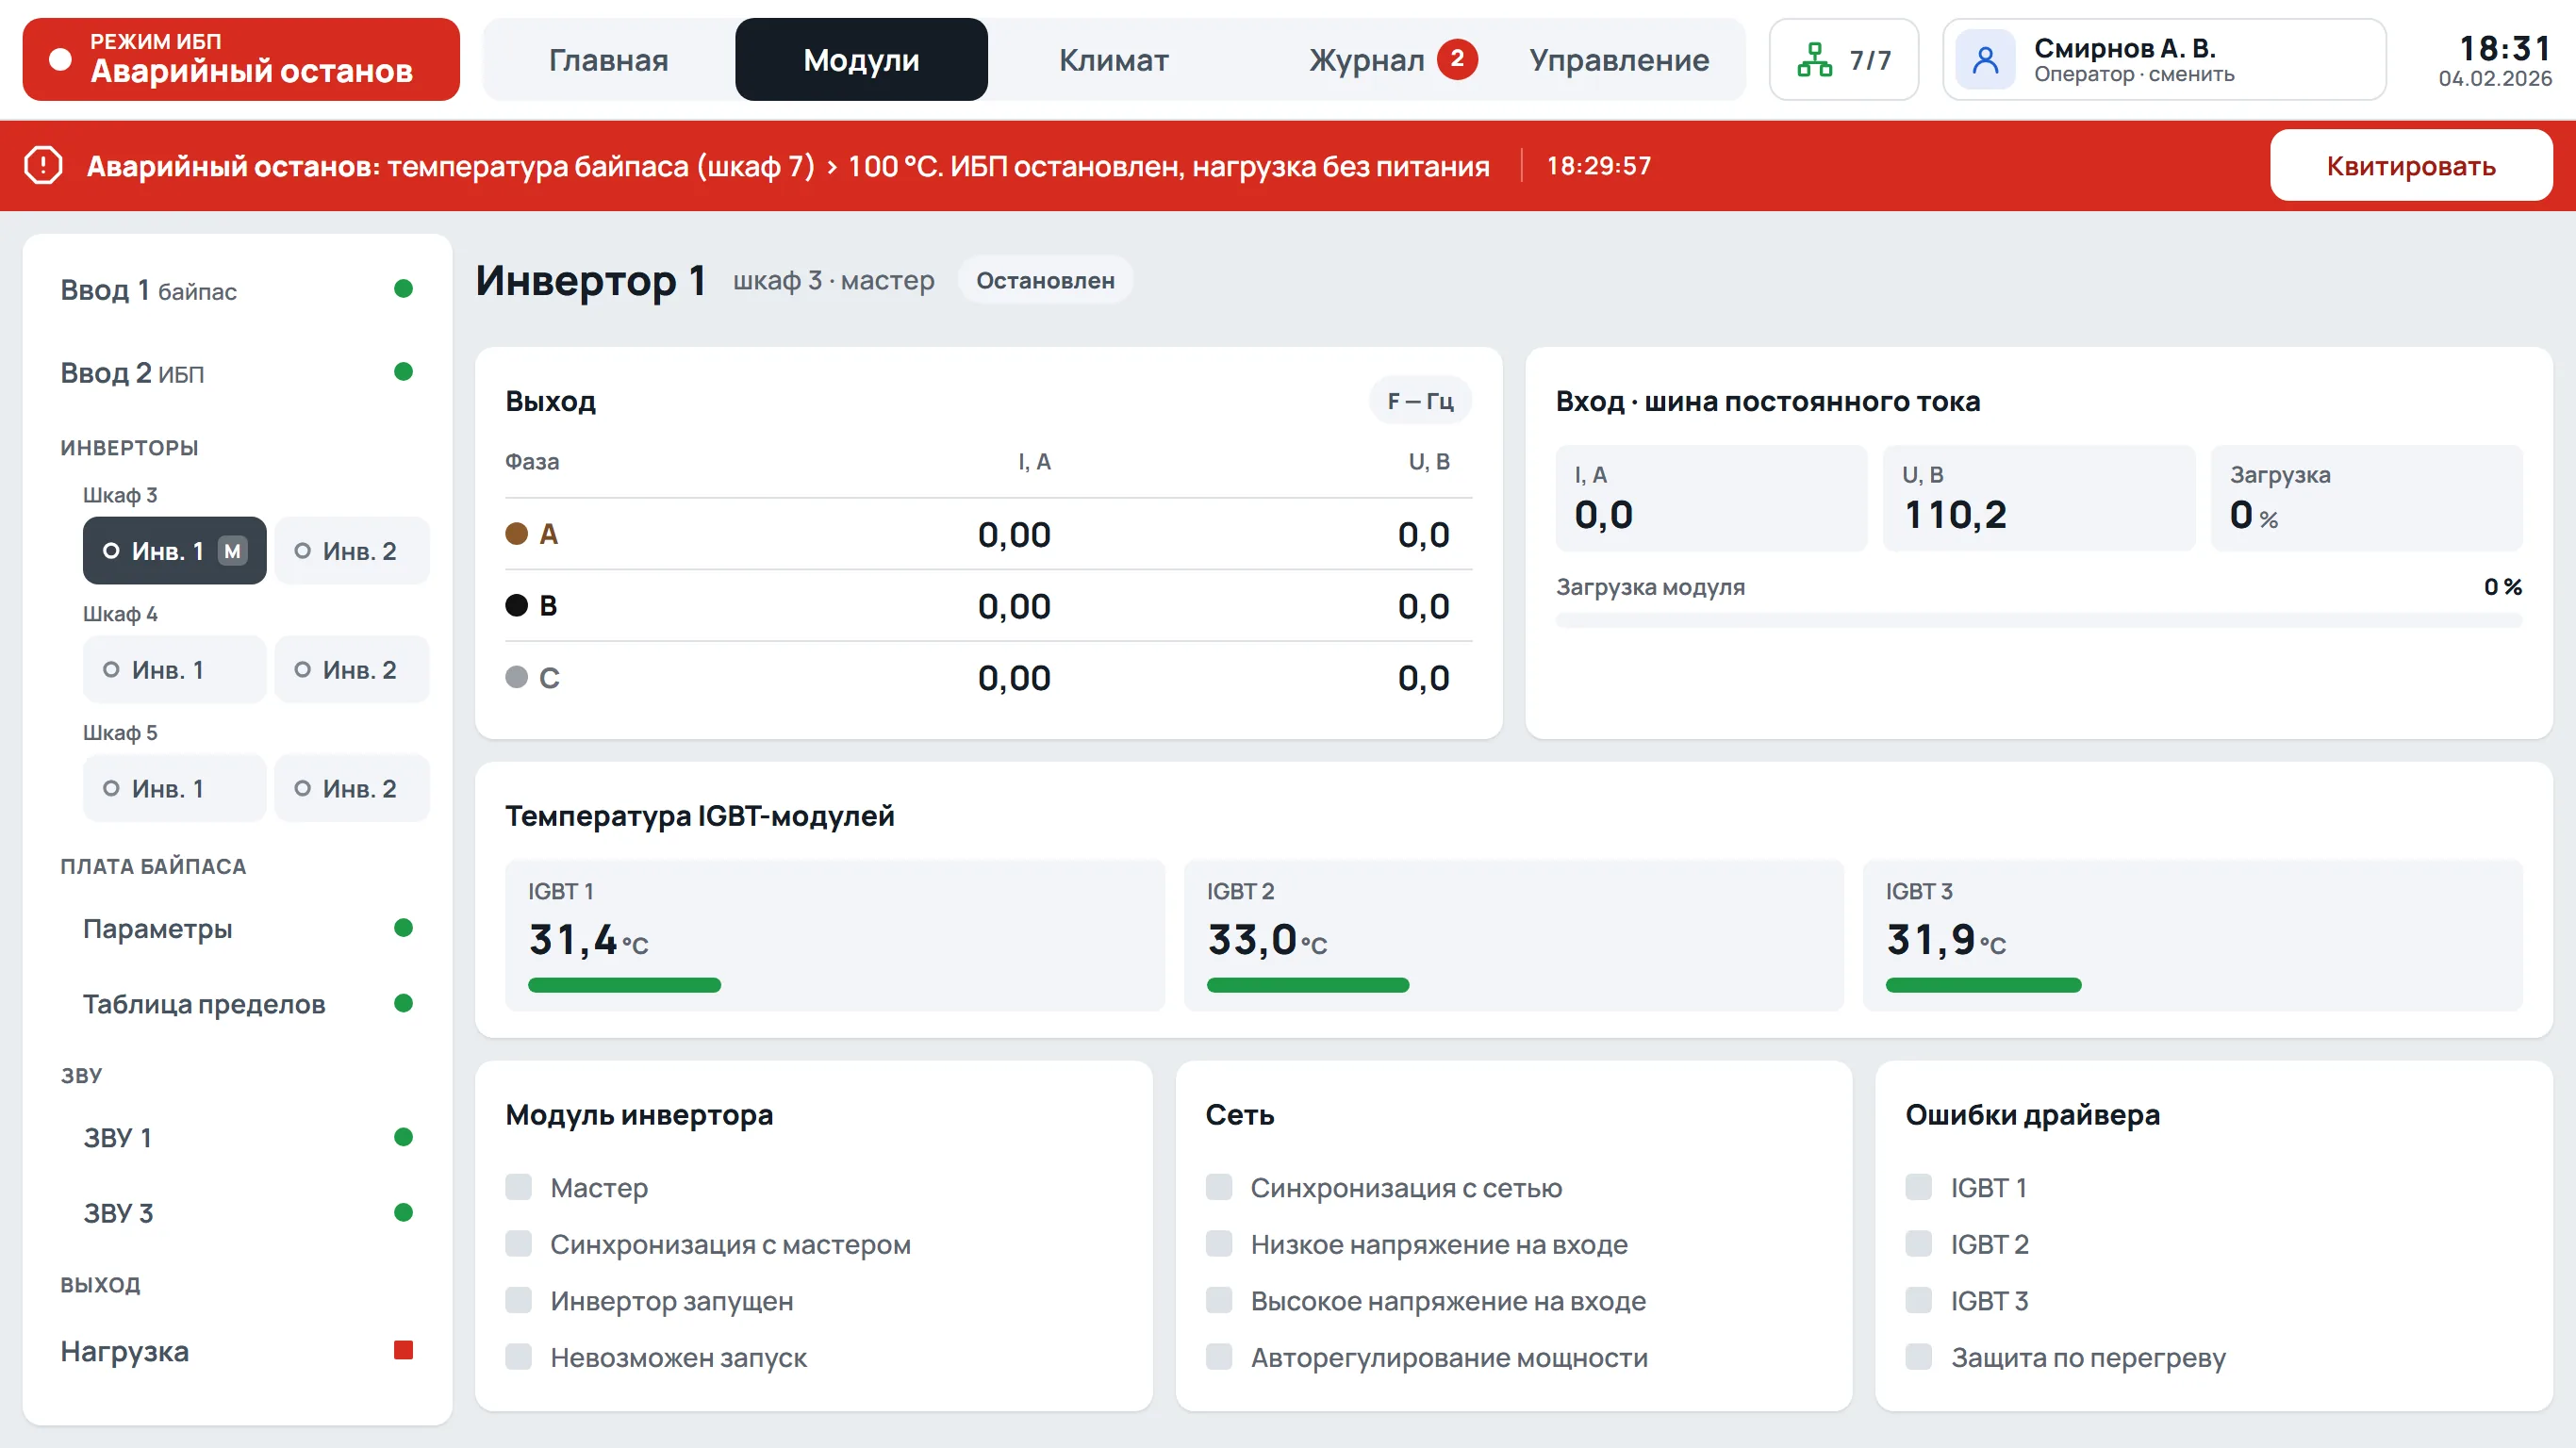Click black phase B color dot
Viewport: 2576px width, 1448px height.
point(516,605)
